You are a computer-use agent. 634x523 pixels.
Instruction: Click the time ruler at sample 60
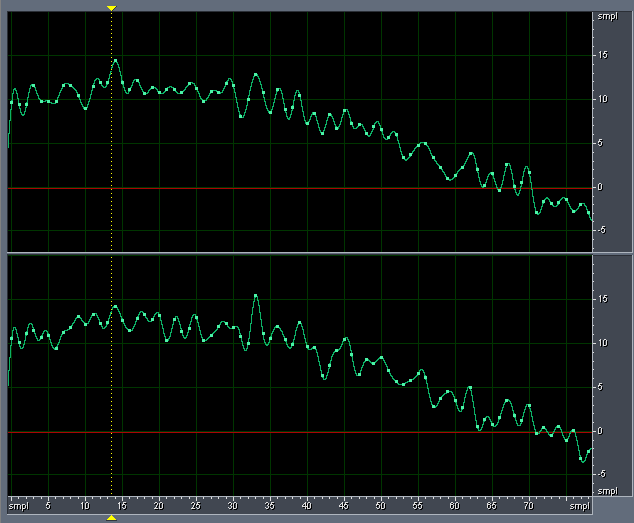(x=455, y=506)
